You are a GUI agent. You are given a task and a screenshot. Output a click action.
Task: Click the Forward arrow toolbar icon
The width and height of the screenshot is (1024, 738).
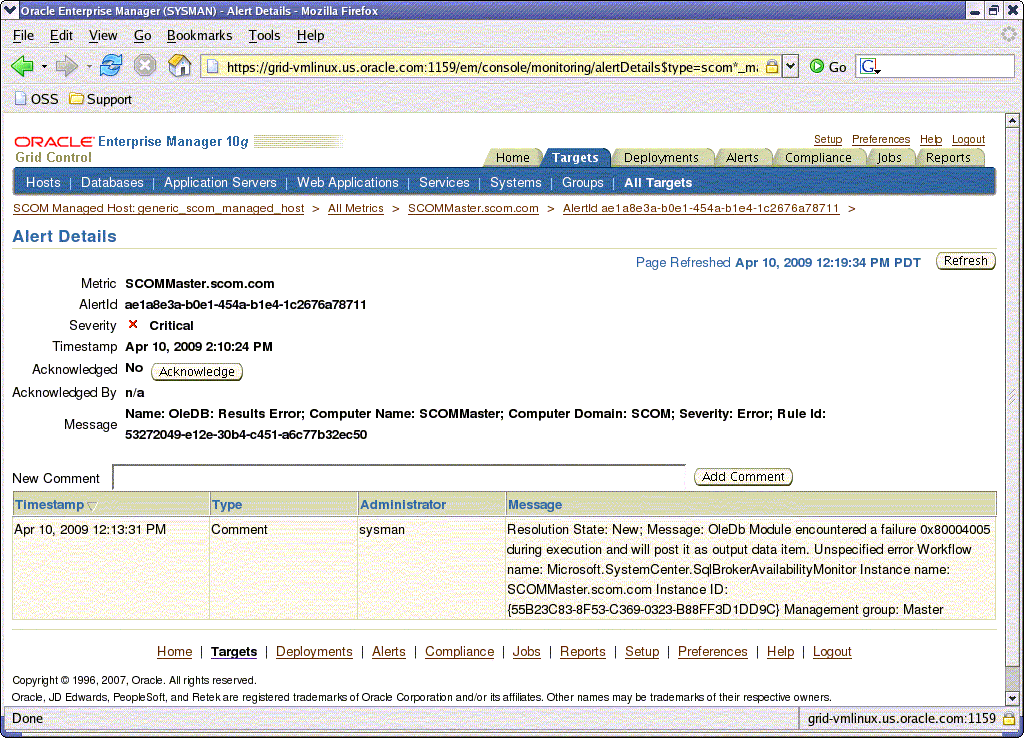[67, 66]
